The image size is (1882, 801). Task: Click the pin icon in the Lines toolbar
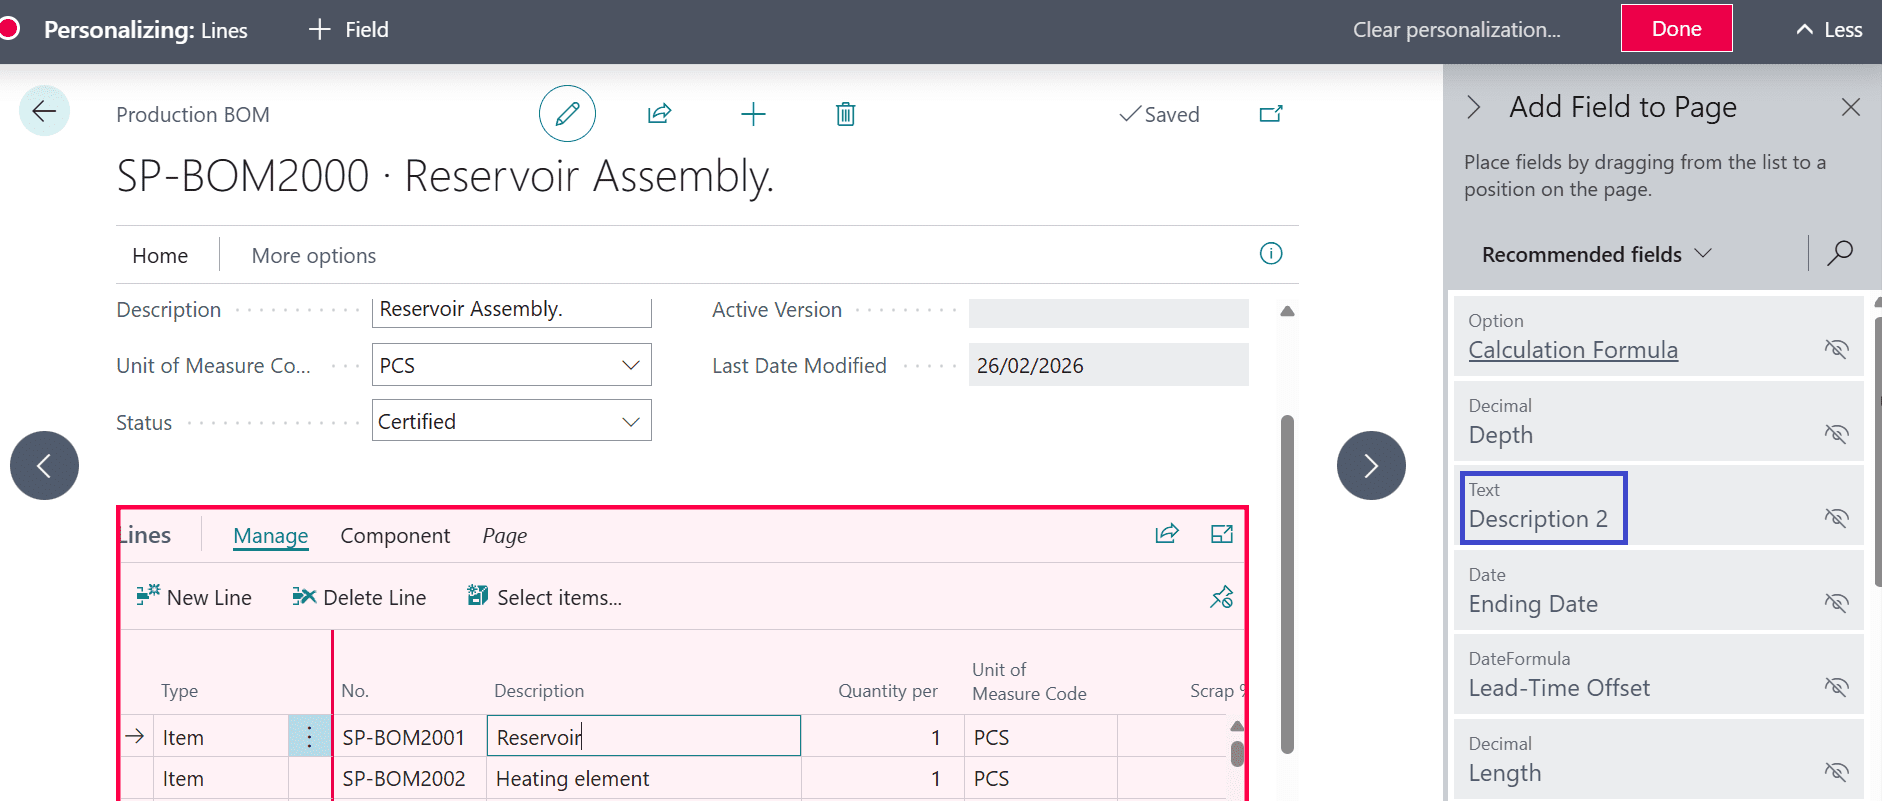pyautogui.click(x=1221, y=597)
